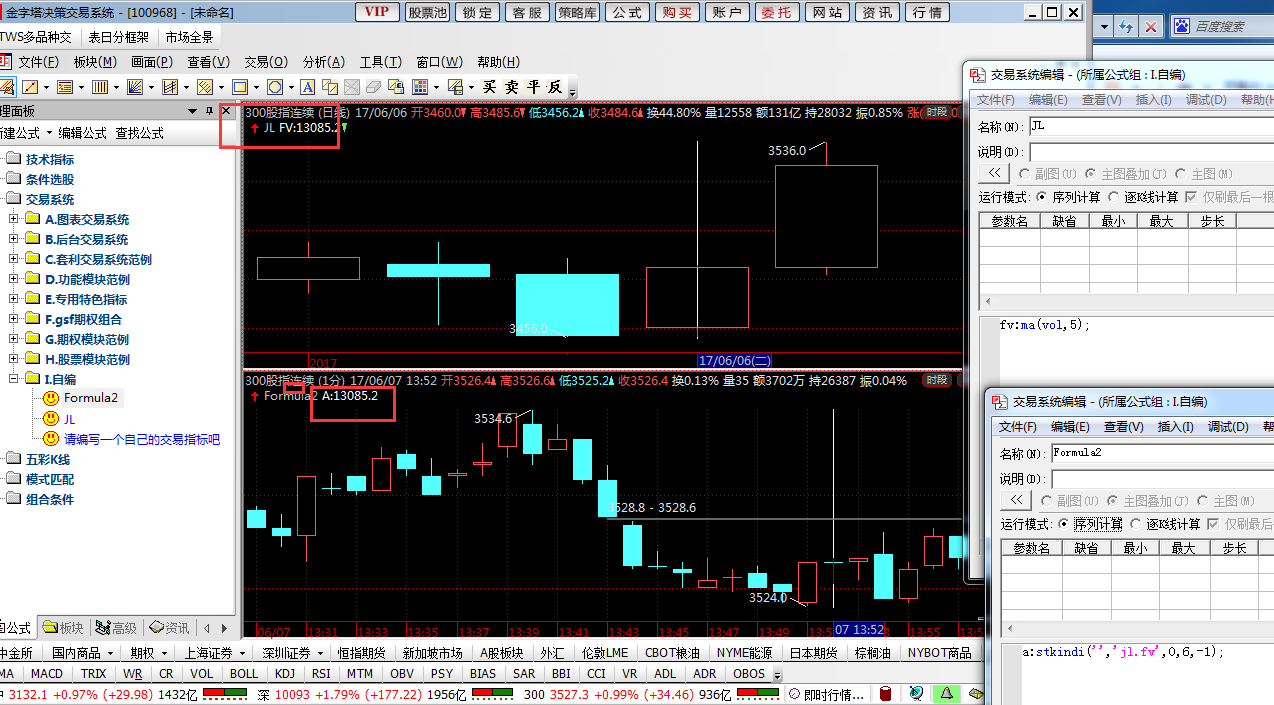Select the rectangle drawing tool
The height and width of the screenshot is (705, 1274).
tap(239, 87)
